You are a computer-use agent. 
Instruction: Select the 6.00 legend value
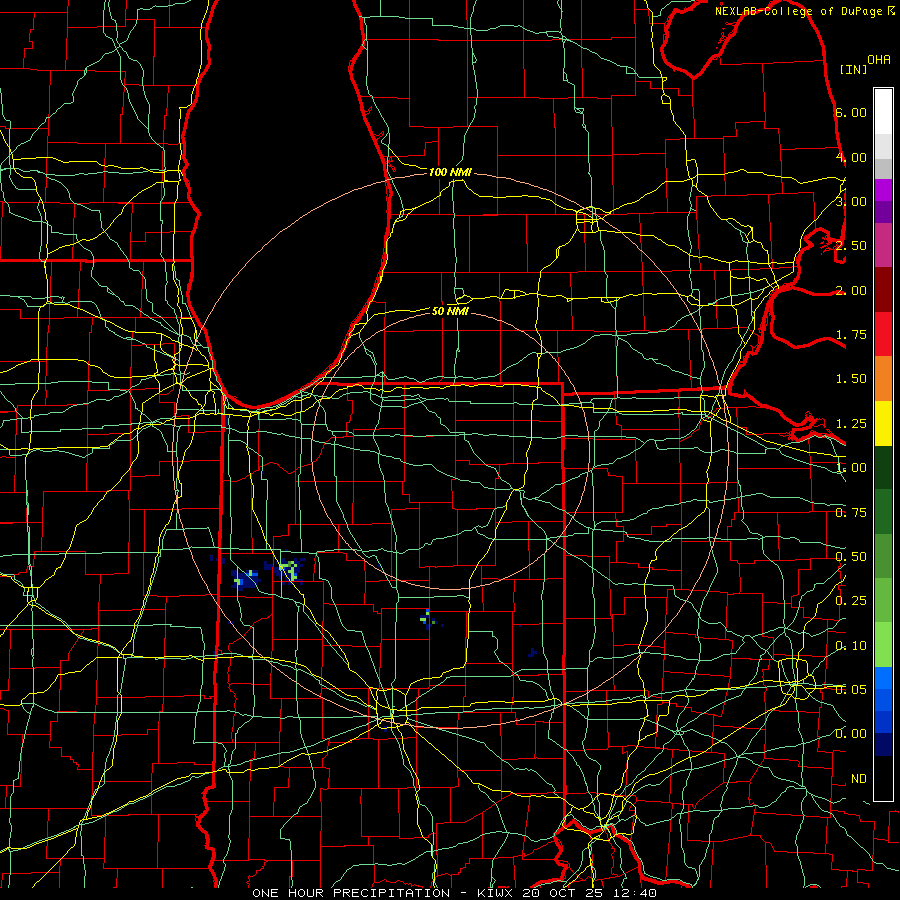tap(851, 112)
